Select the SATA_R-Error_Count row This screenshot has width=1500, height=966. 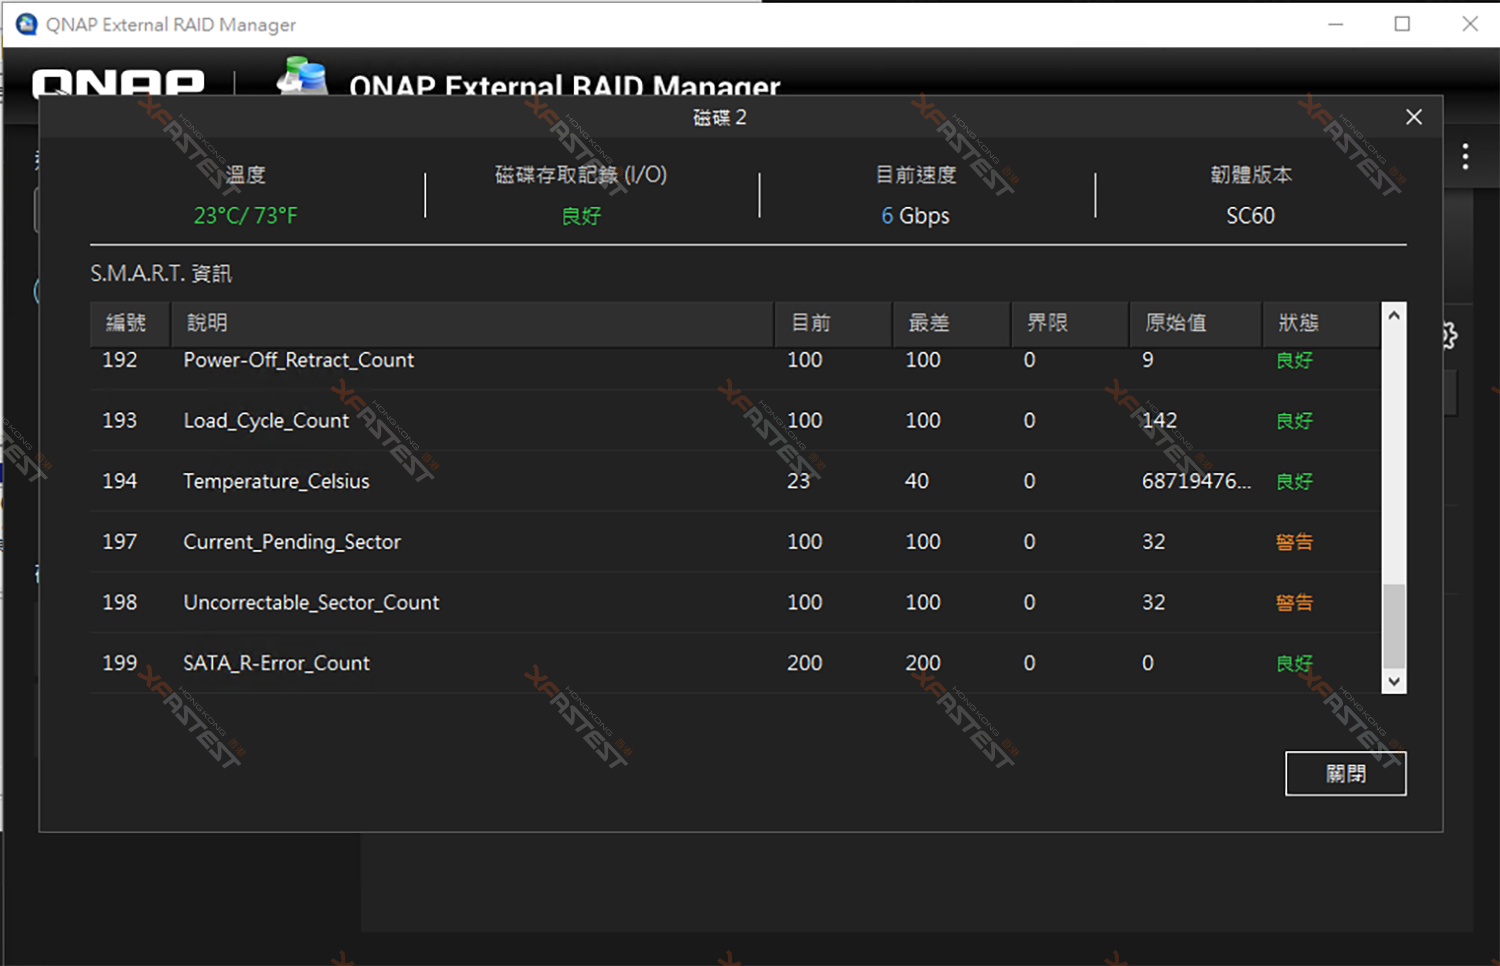click(x=735, y=663)
